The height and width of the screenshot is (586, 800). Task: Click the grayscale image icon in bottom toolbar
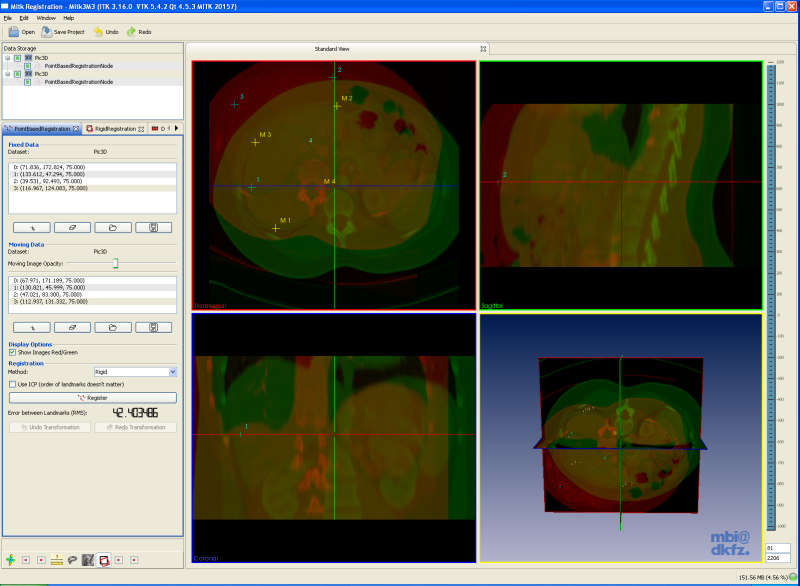88,560
